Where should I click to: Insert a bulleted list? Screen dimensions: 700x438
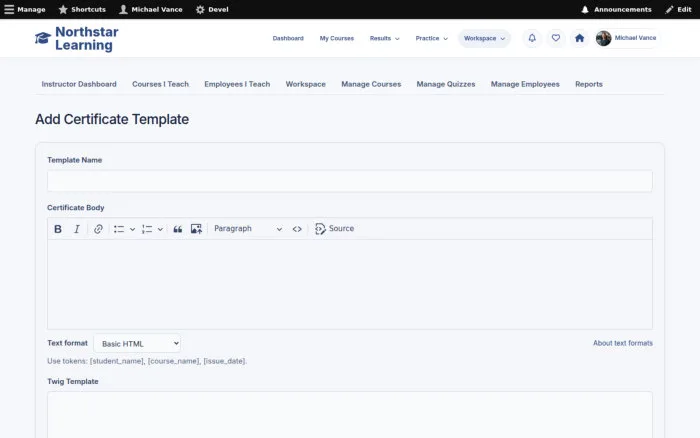pos(119,229)
